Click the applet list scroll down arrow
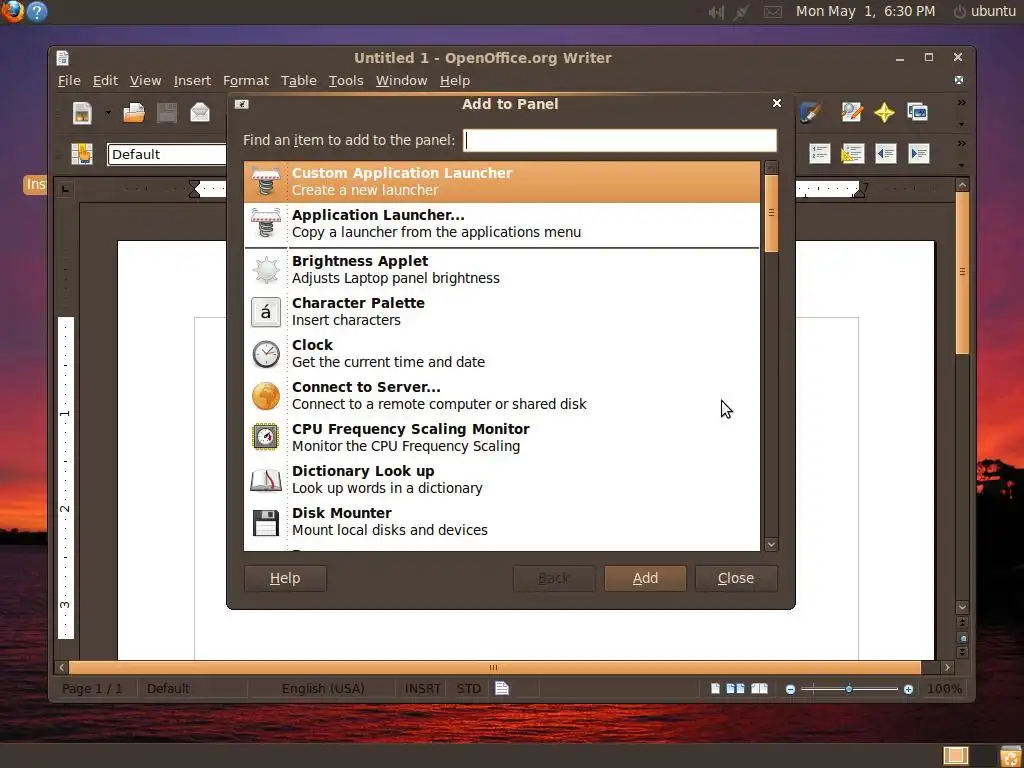 click(x=771, y=544)
